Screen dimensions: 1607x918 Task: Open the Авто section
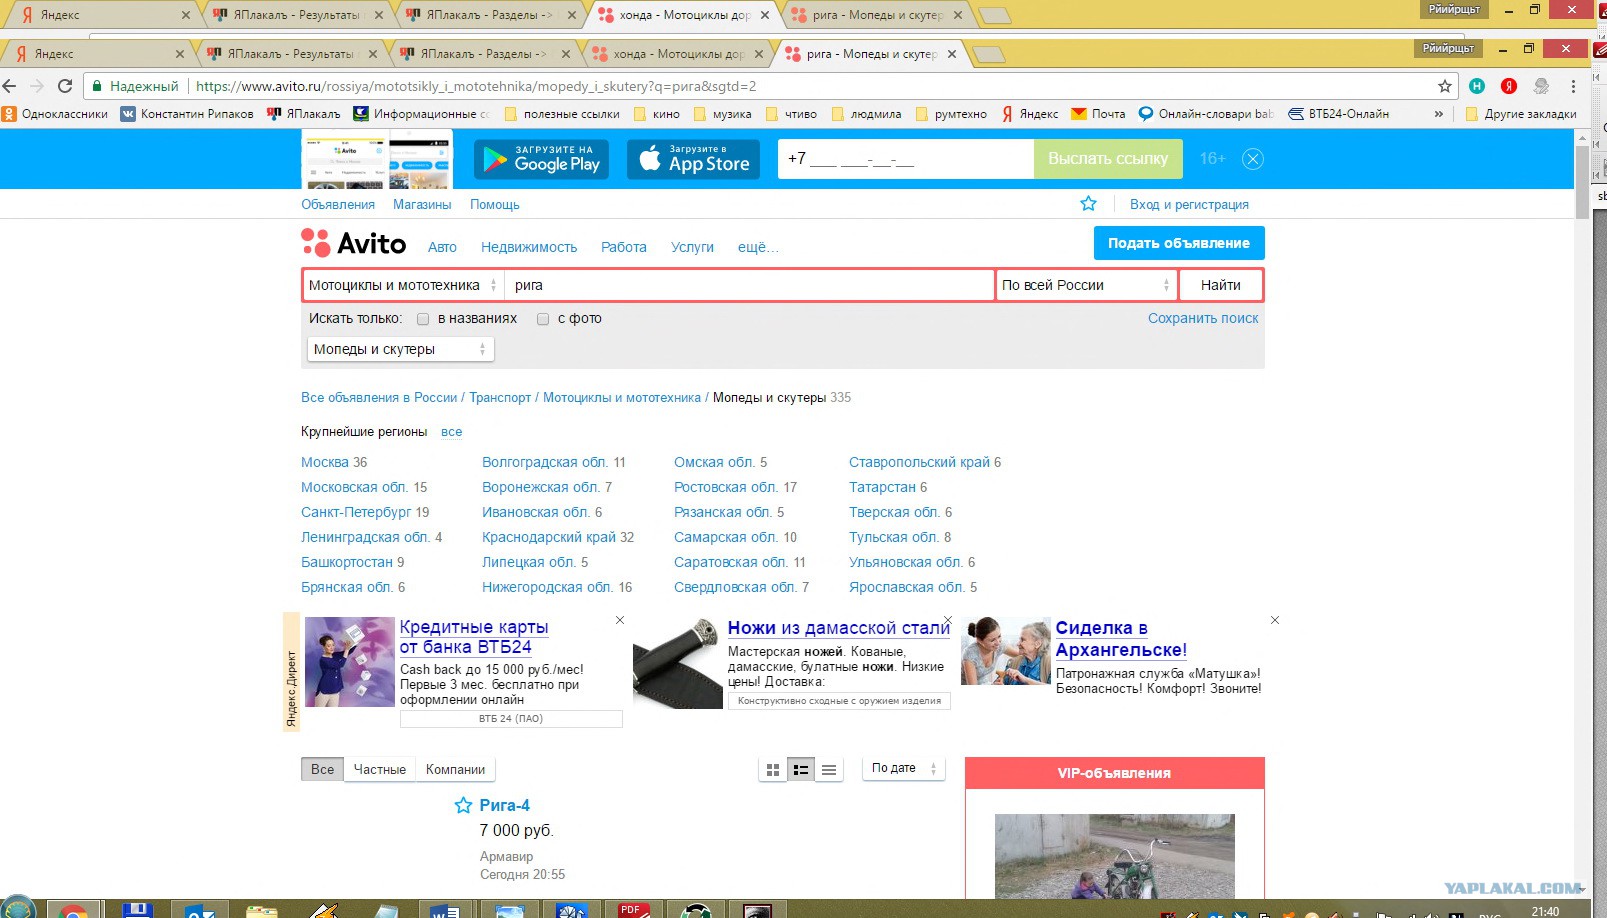click(442, 247)
